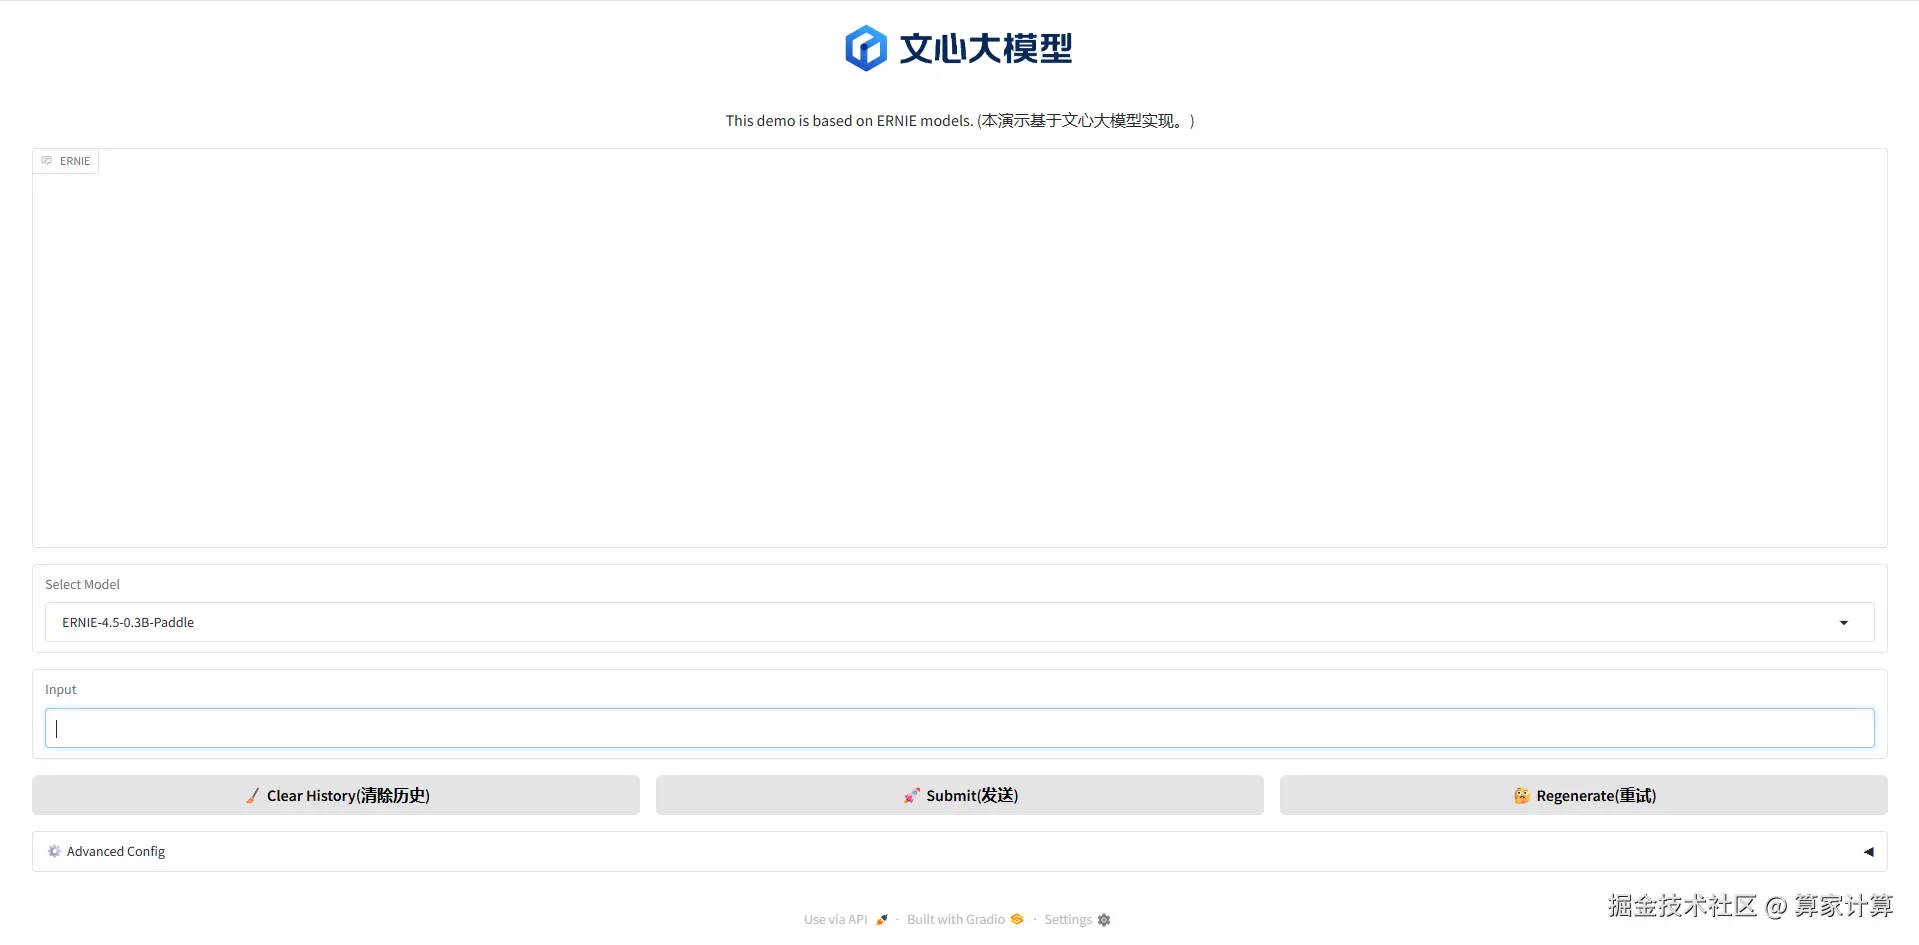Select the ERNIE-4.5-0.3B-Paddle model entry

pyautogui.click(x=127, y=622)
